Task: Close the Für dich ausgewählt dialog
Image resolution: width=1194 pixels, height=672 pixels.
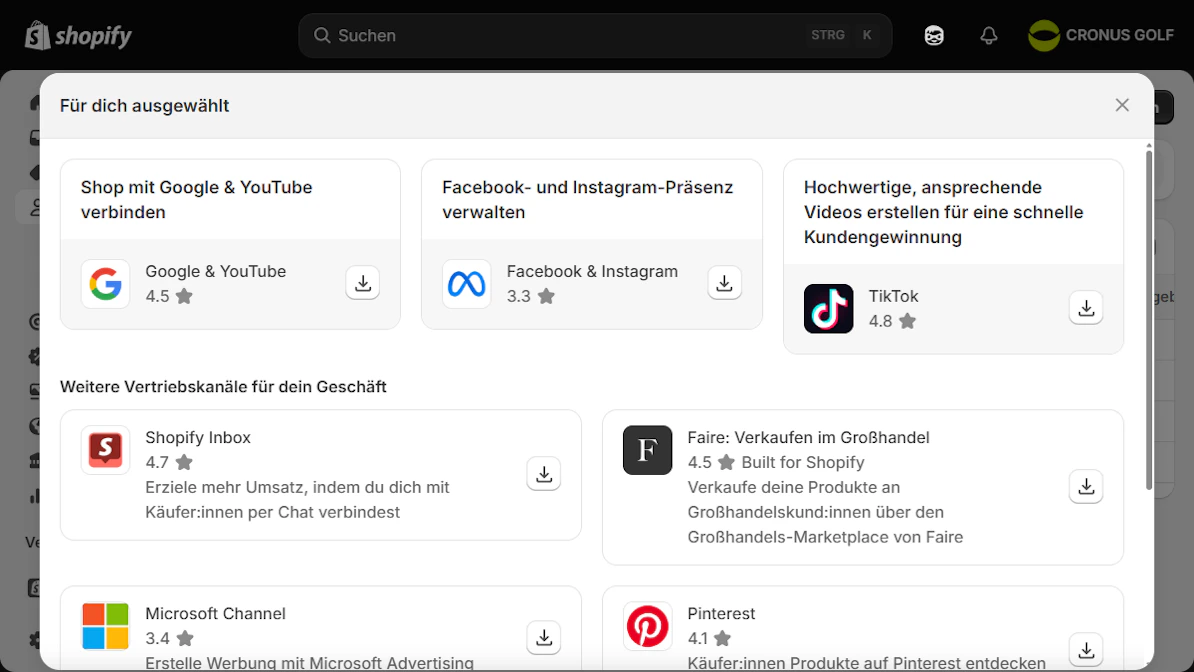Action: coord(1122,105)
